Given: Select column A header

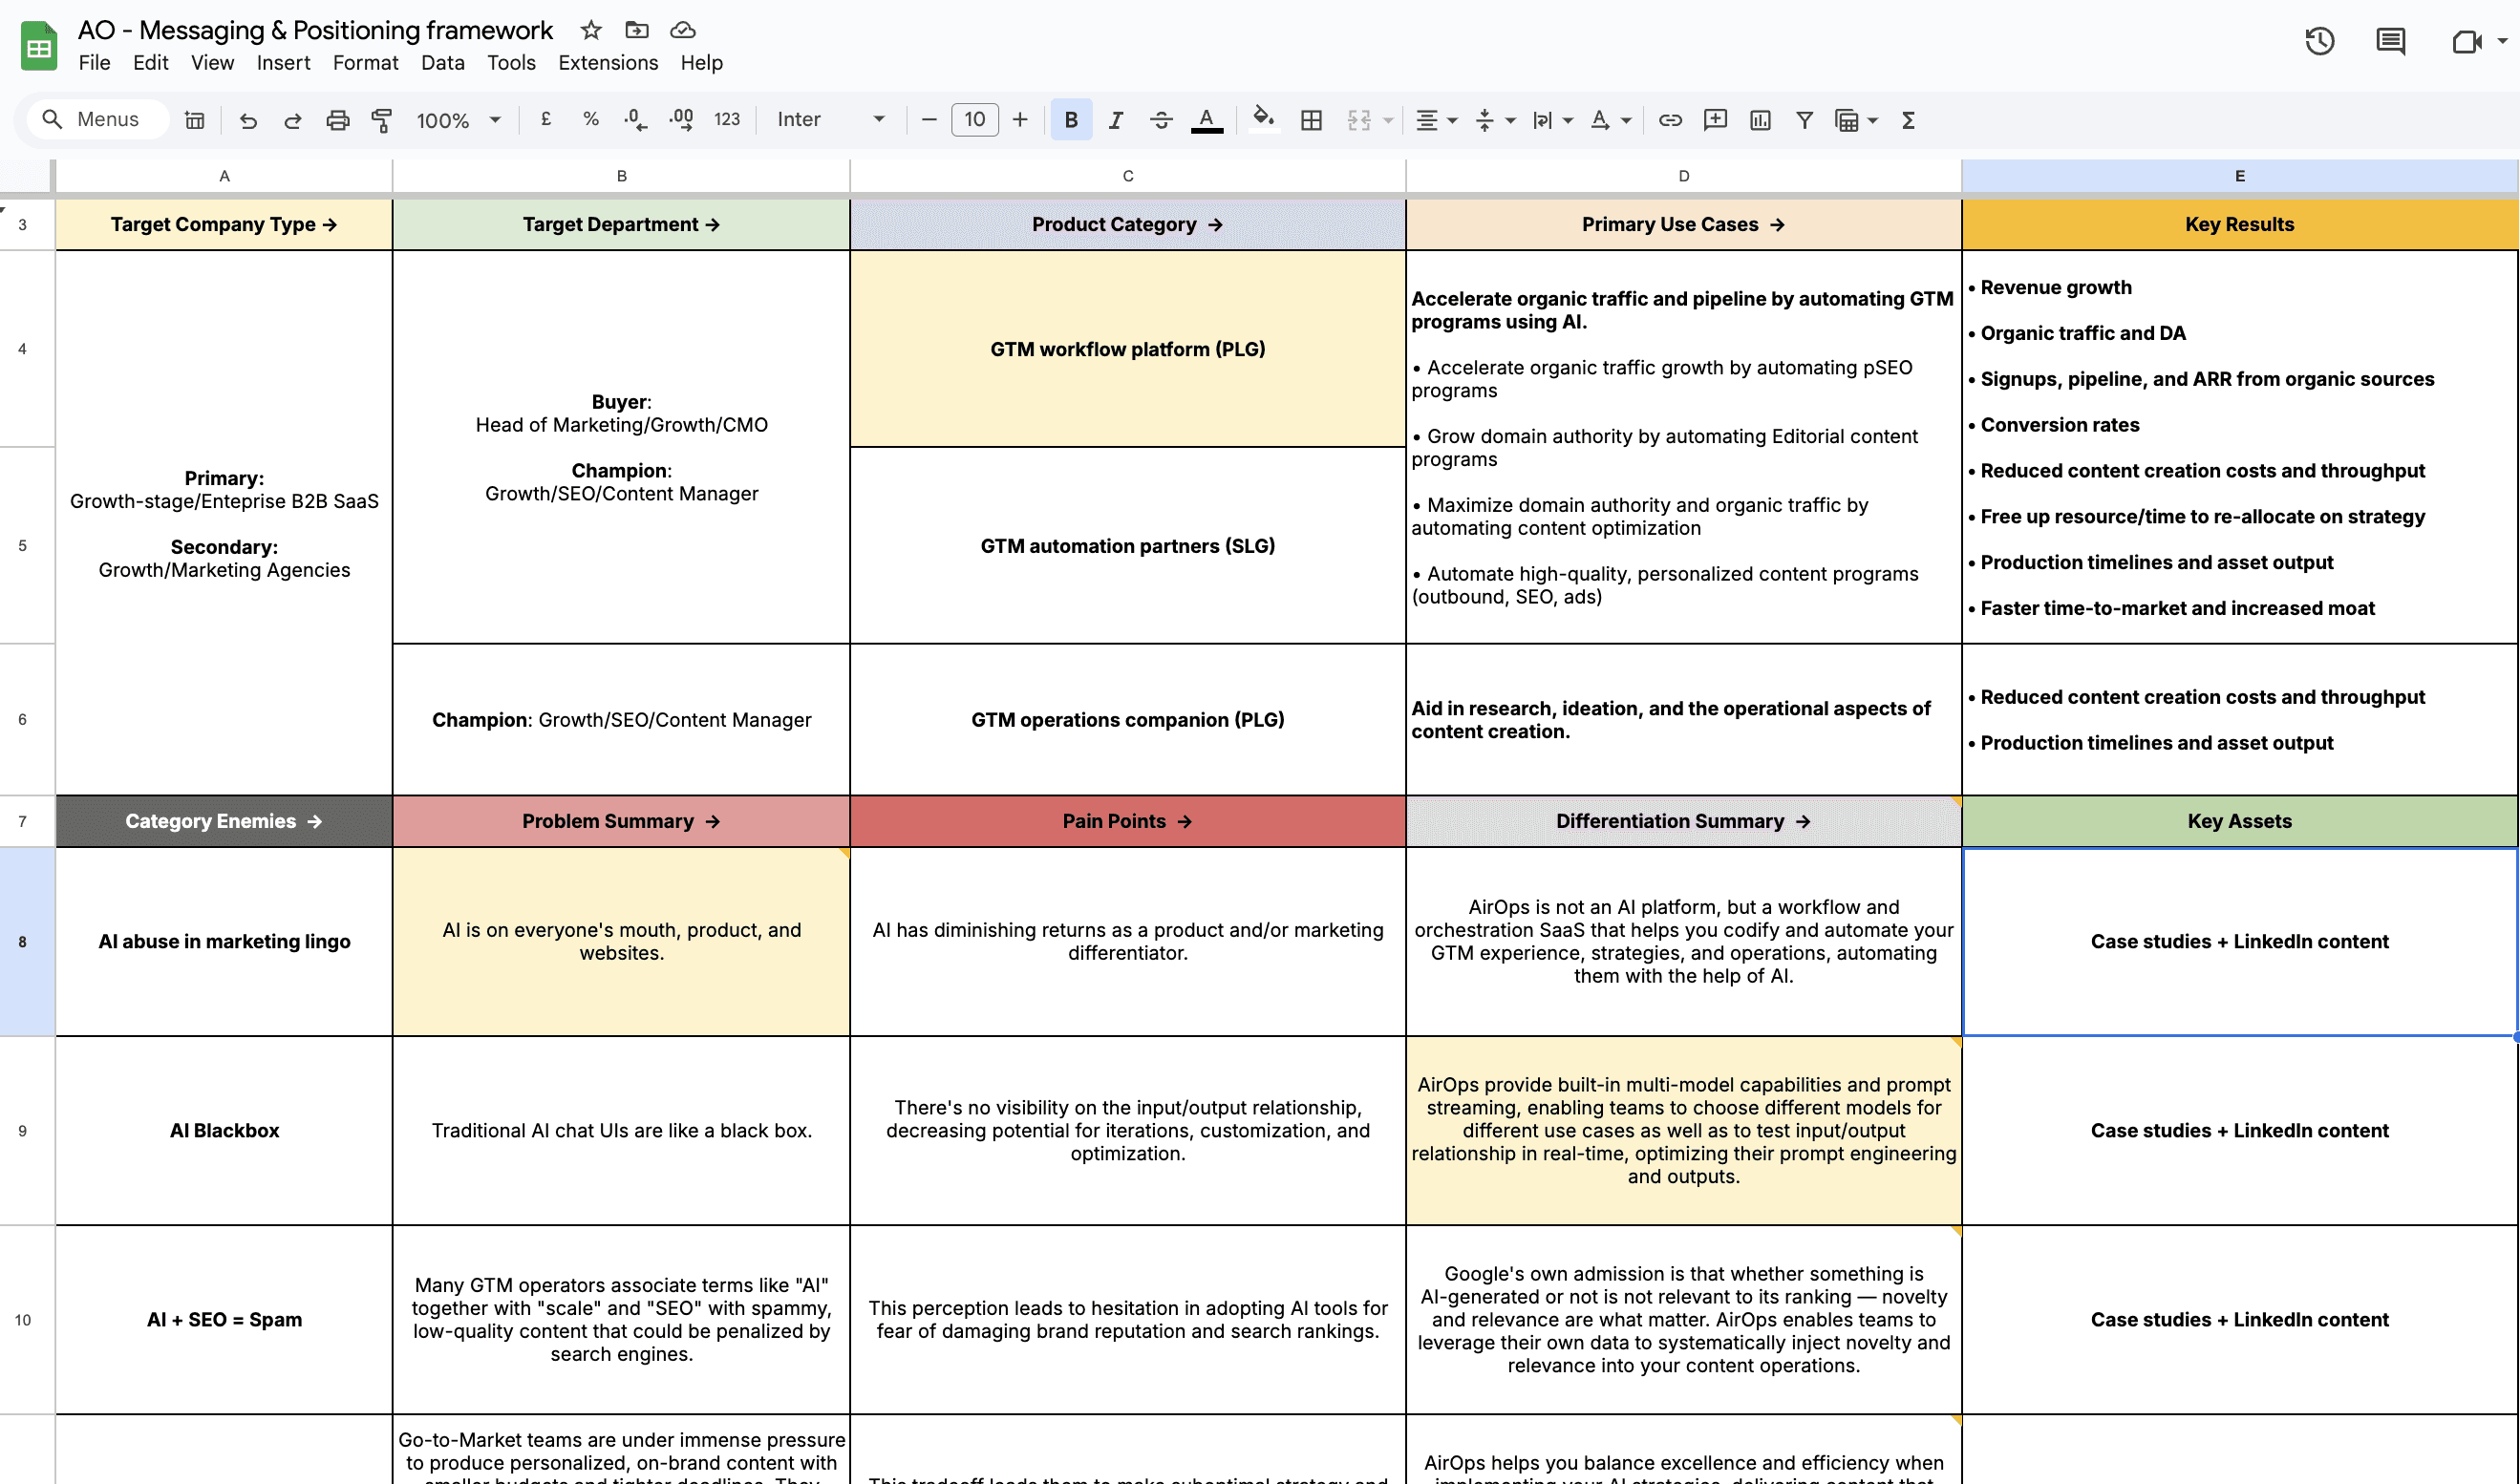Looking at the screenshot, I should tap(224, 176).
